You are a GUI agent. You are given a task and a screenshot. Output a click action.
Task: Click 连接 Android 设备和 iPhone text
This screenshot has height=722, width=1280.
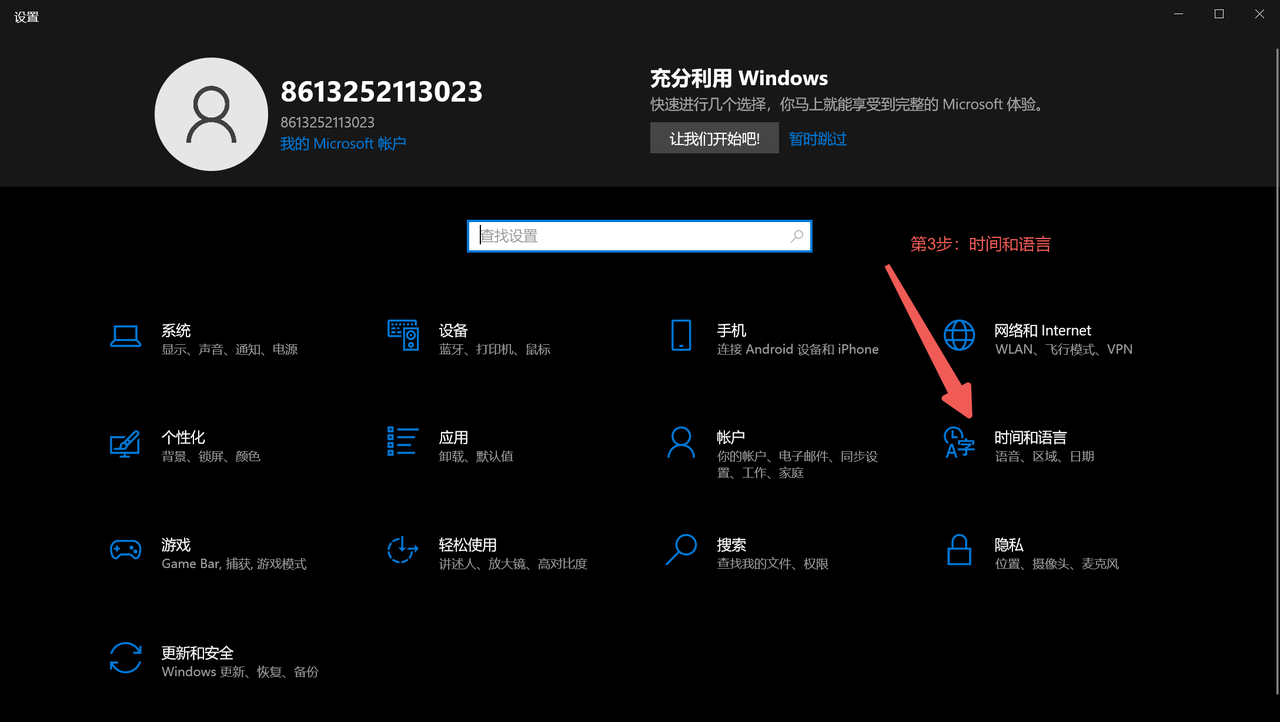(x=797, y=349)
